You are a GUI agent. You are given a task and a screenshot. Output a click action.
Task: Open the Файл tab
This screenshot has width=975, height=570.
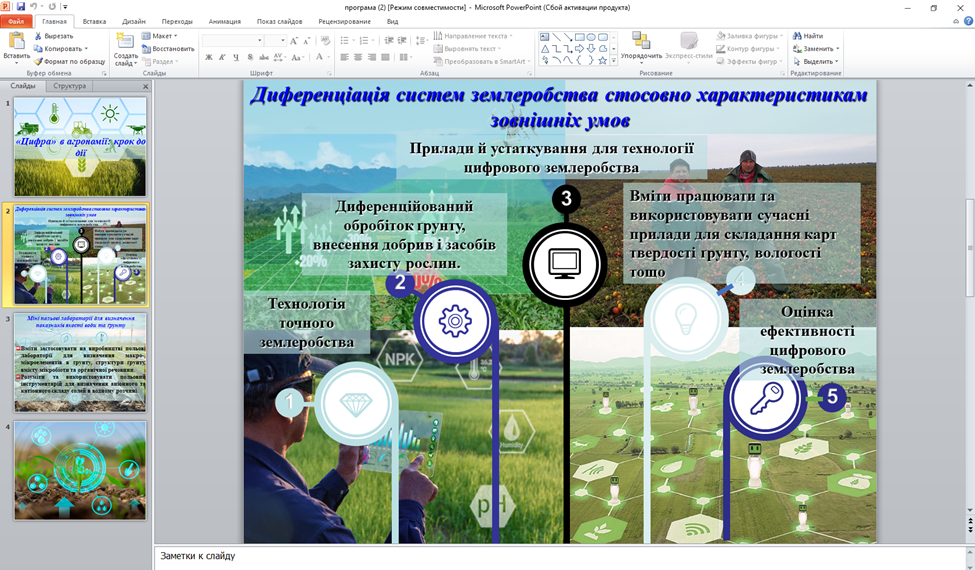pyautogui.click(x=16, y=21)
